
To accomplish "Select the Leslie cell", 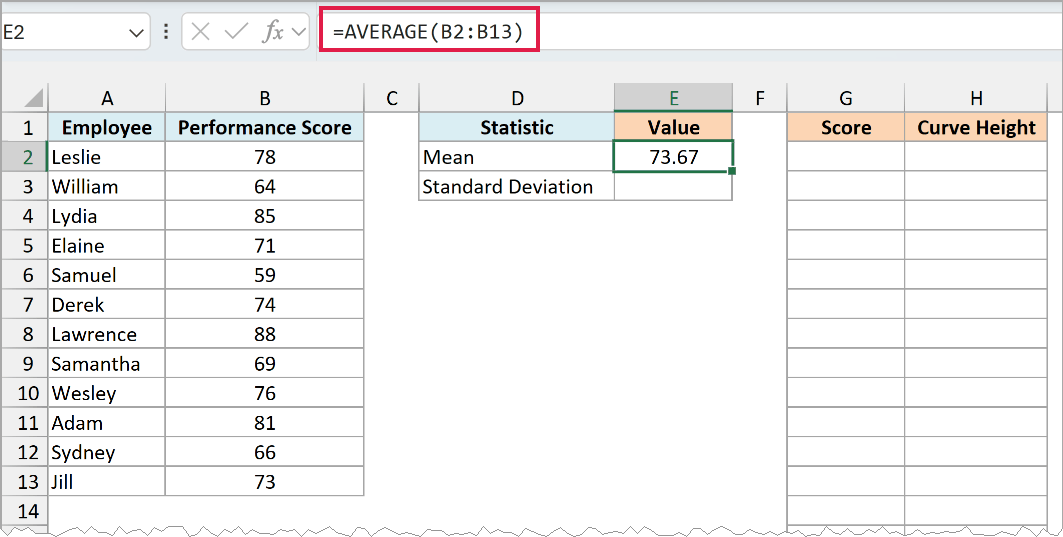I will pos(106,157).
